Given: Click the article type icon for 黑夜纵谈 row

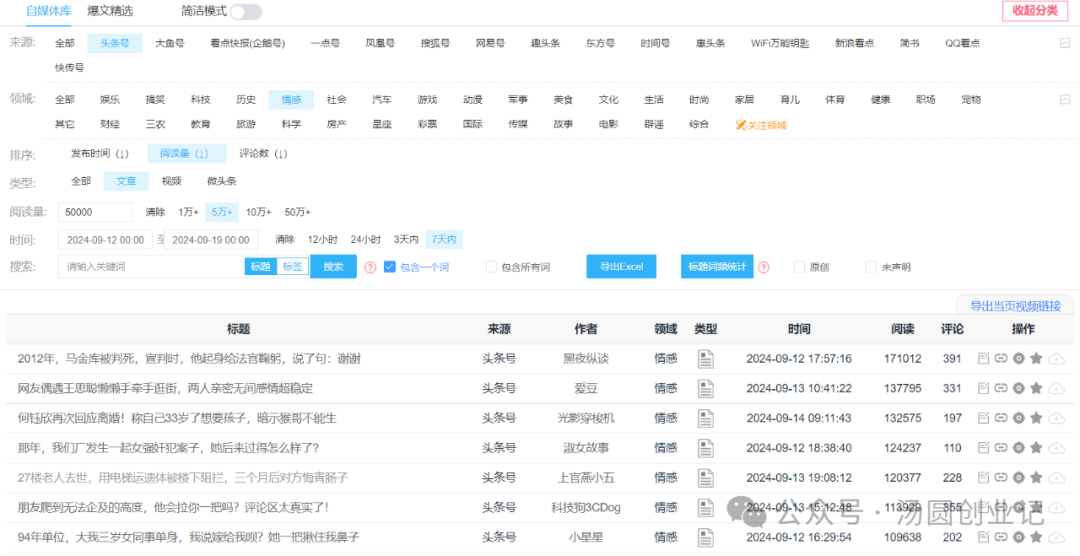Looking at the screenshot, I should pos(705,358).
